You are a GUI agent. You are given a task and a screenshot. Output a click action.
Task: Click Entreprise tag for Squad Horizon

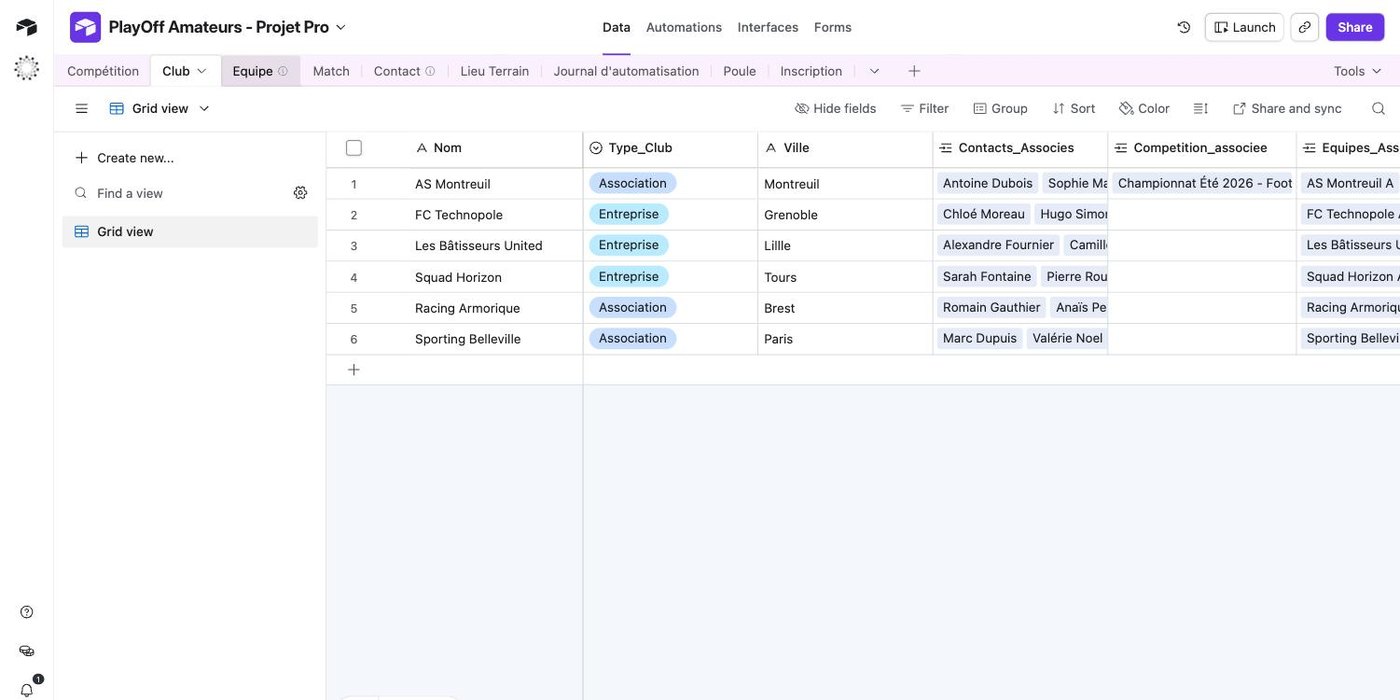629,276
